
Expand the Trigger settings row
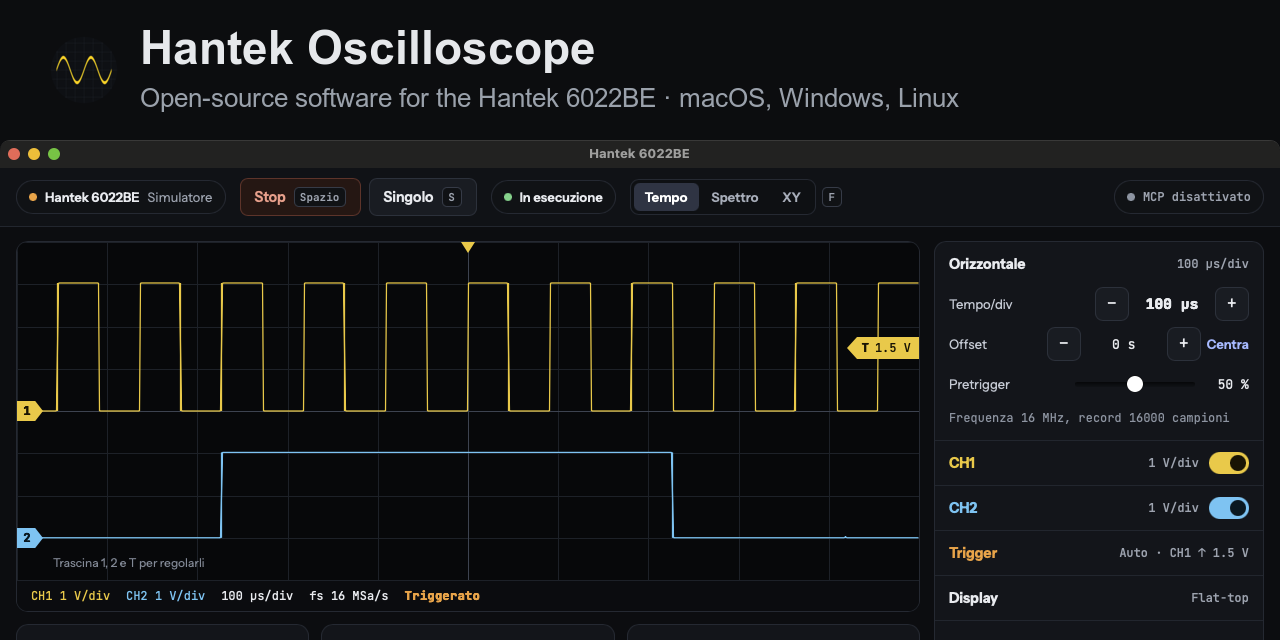(1099, 553)
